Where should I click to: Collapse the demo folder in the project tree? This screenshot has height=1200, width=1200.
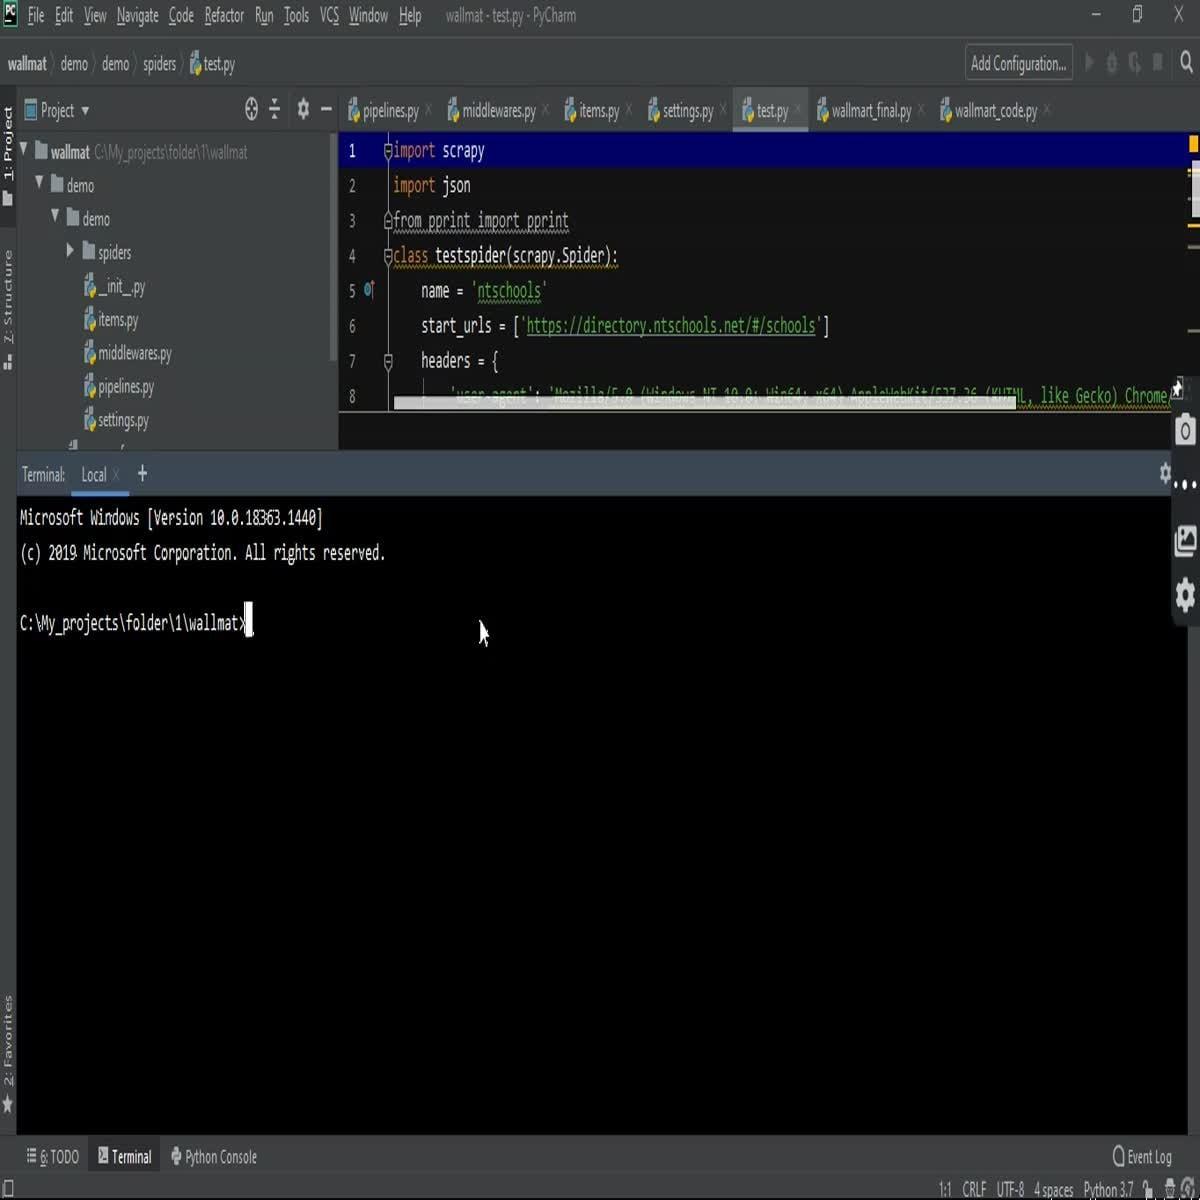[x=39, y=185]
